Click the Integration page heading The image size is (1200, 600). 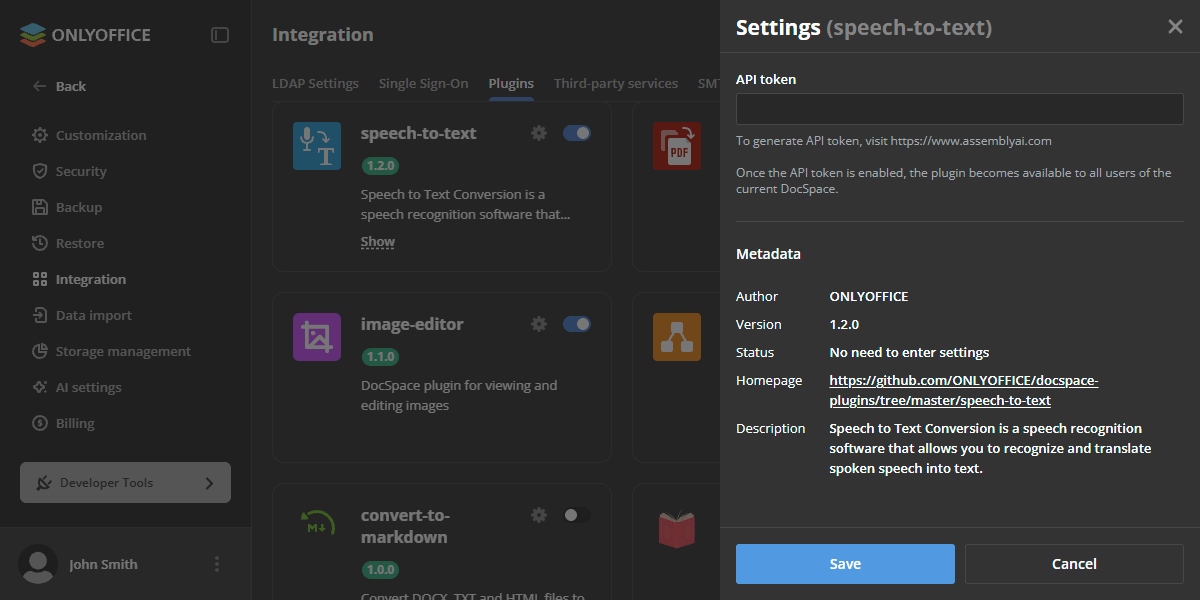click(x=322, y=35)
